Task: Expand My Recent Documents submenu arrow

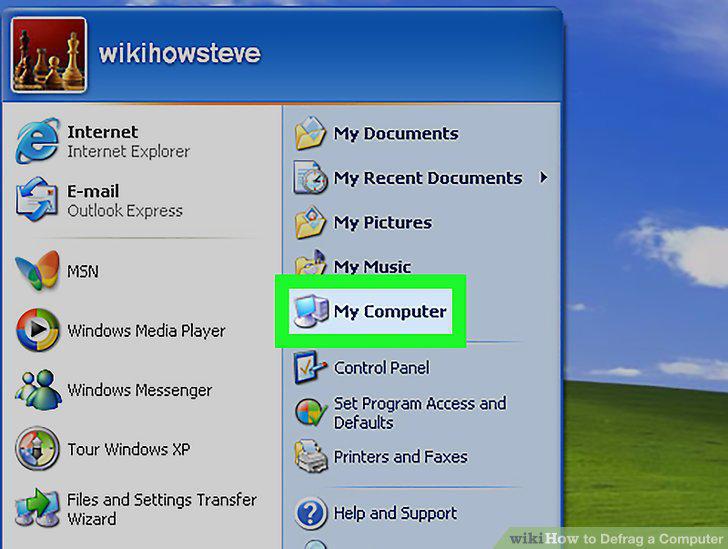Action: pyautogui.click(x=543, y=177)
